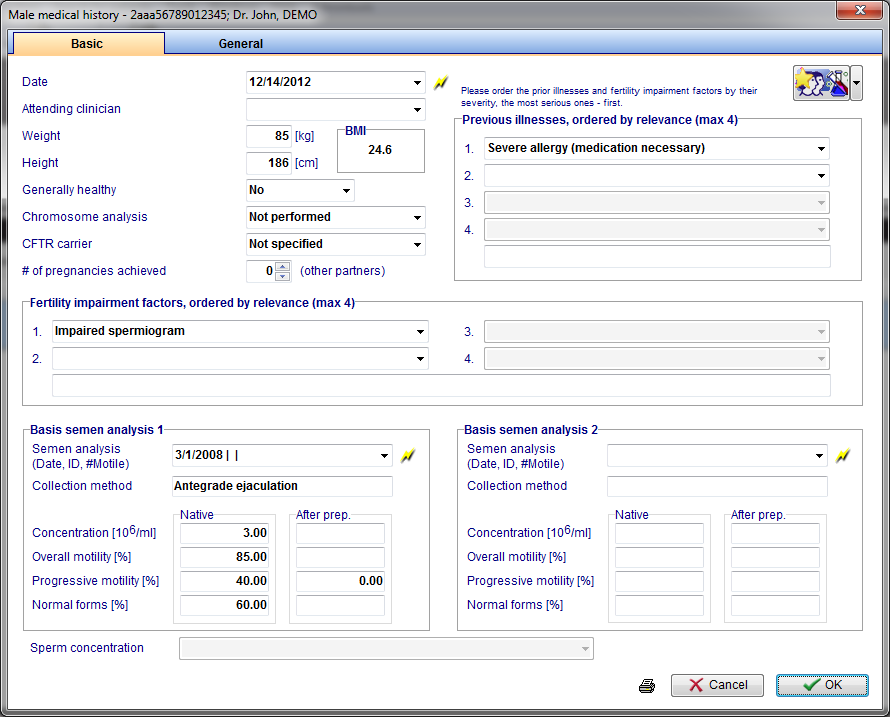Viewport: 890px width, 717px height.
Task: Open the Generally healthy dropdown
Action: click(x=346, y=190)
